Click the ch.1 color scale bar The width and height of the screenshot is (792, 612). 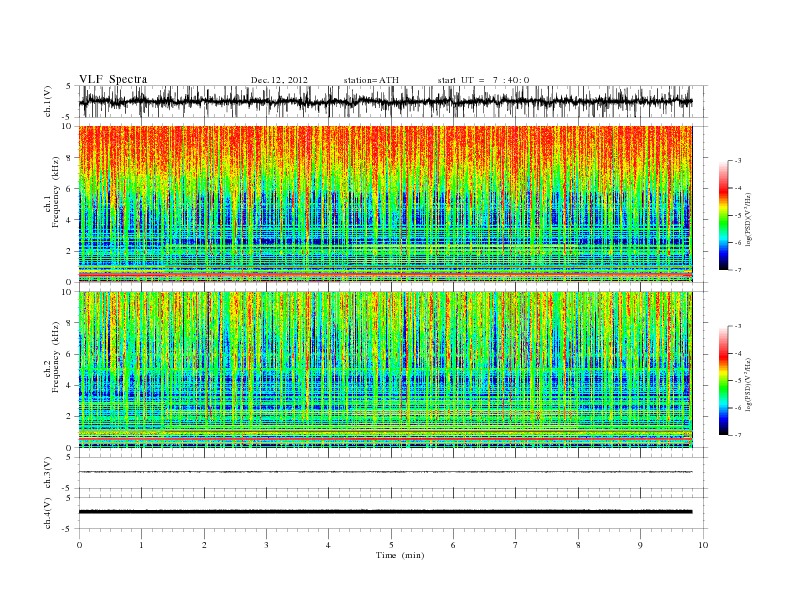(724, 215)
